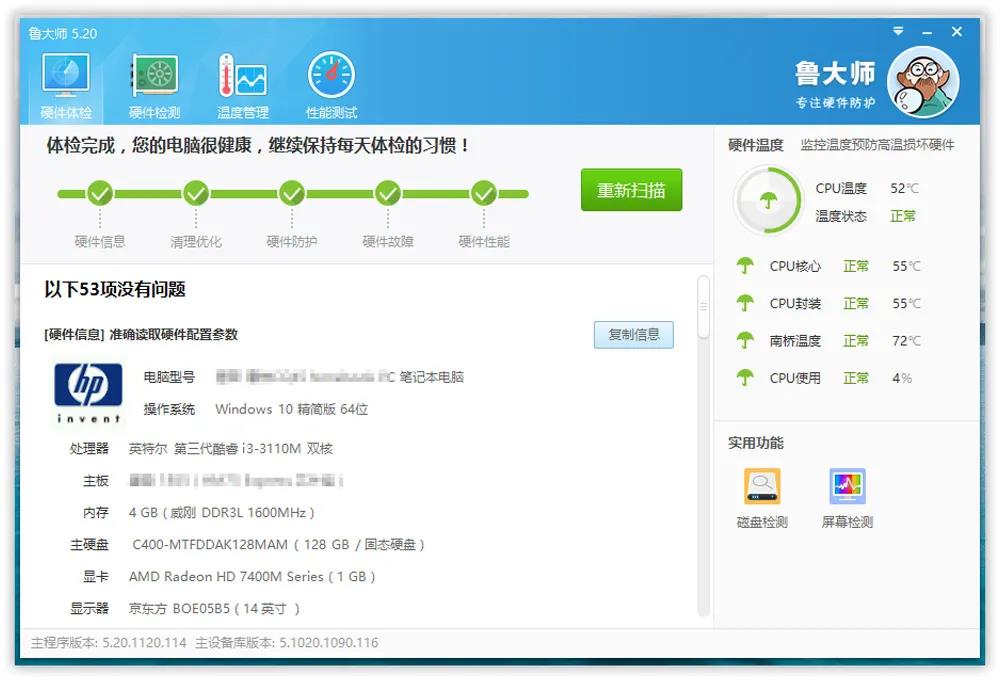This screenshot has width=1000, height=680.
Task: Click the 京东方 BOE05B5 display entry
Action: 214,608
